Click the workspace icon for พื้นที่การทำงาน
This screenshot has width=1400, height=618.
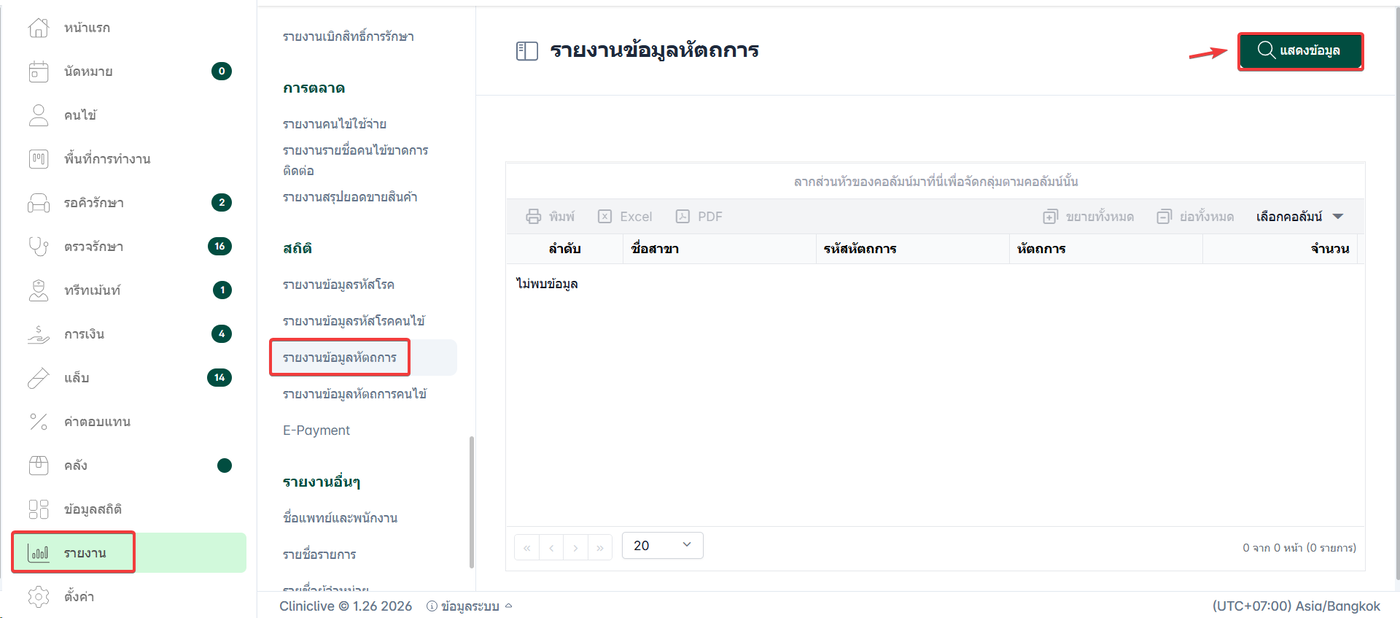(x=39, y=159)
